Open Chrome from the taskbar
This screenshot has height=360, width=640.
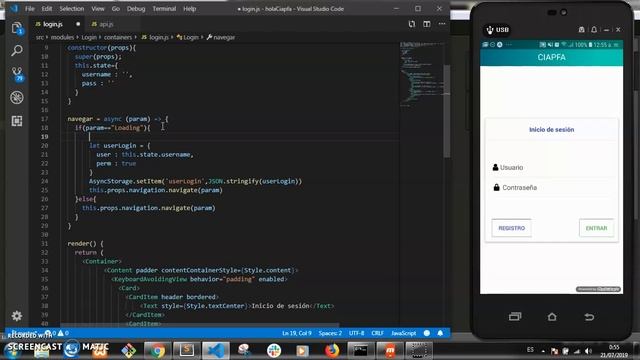(x=157, y=351)
